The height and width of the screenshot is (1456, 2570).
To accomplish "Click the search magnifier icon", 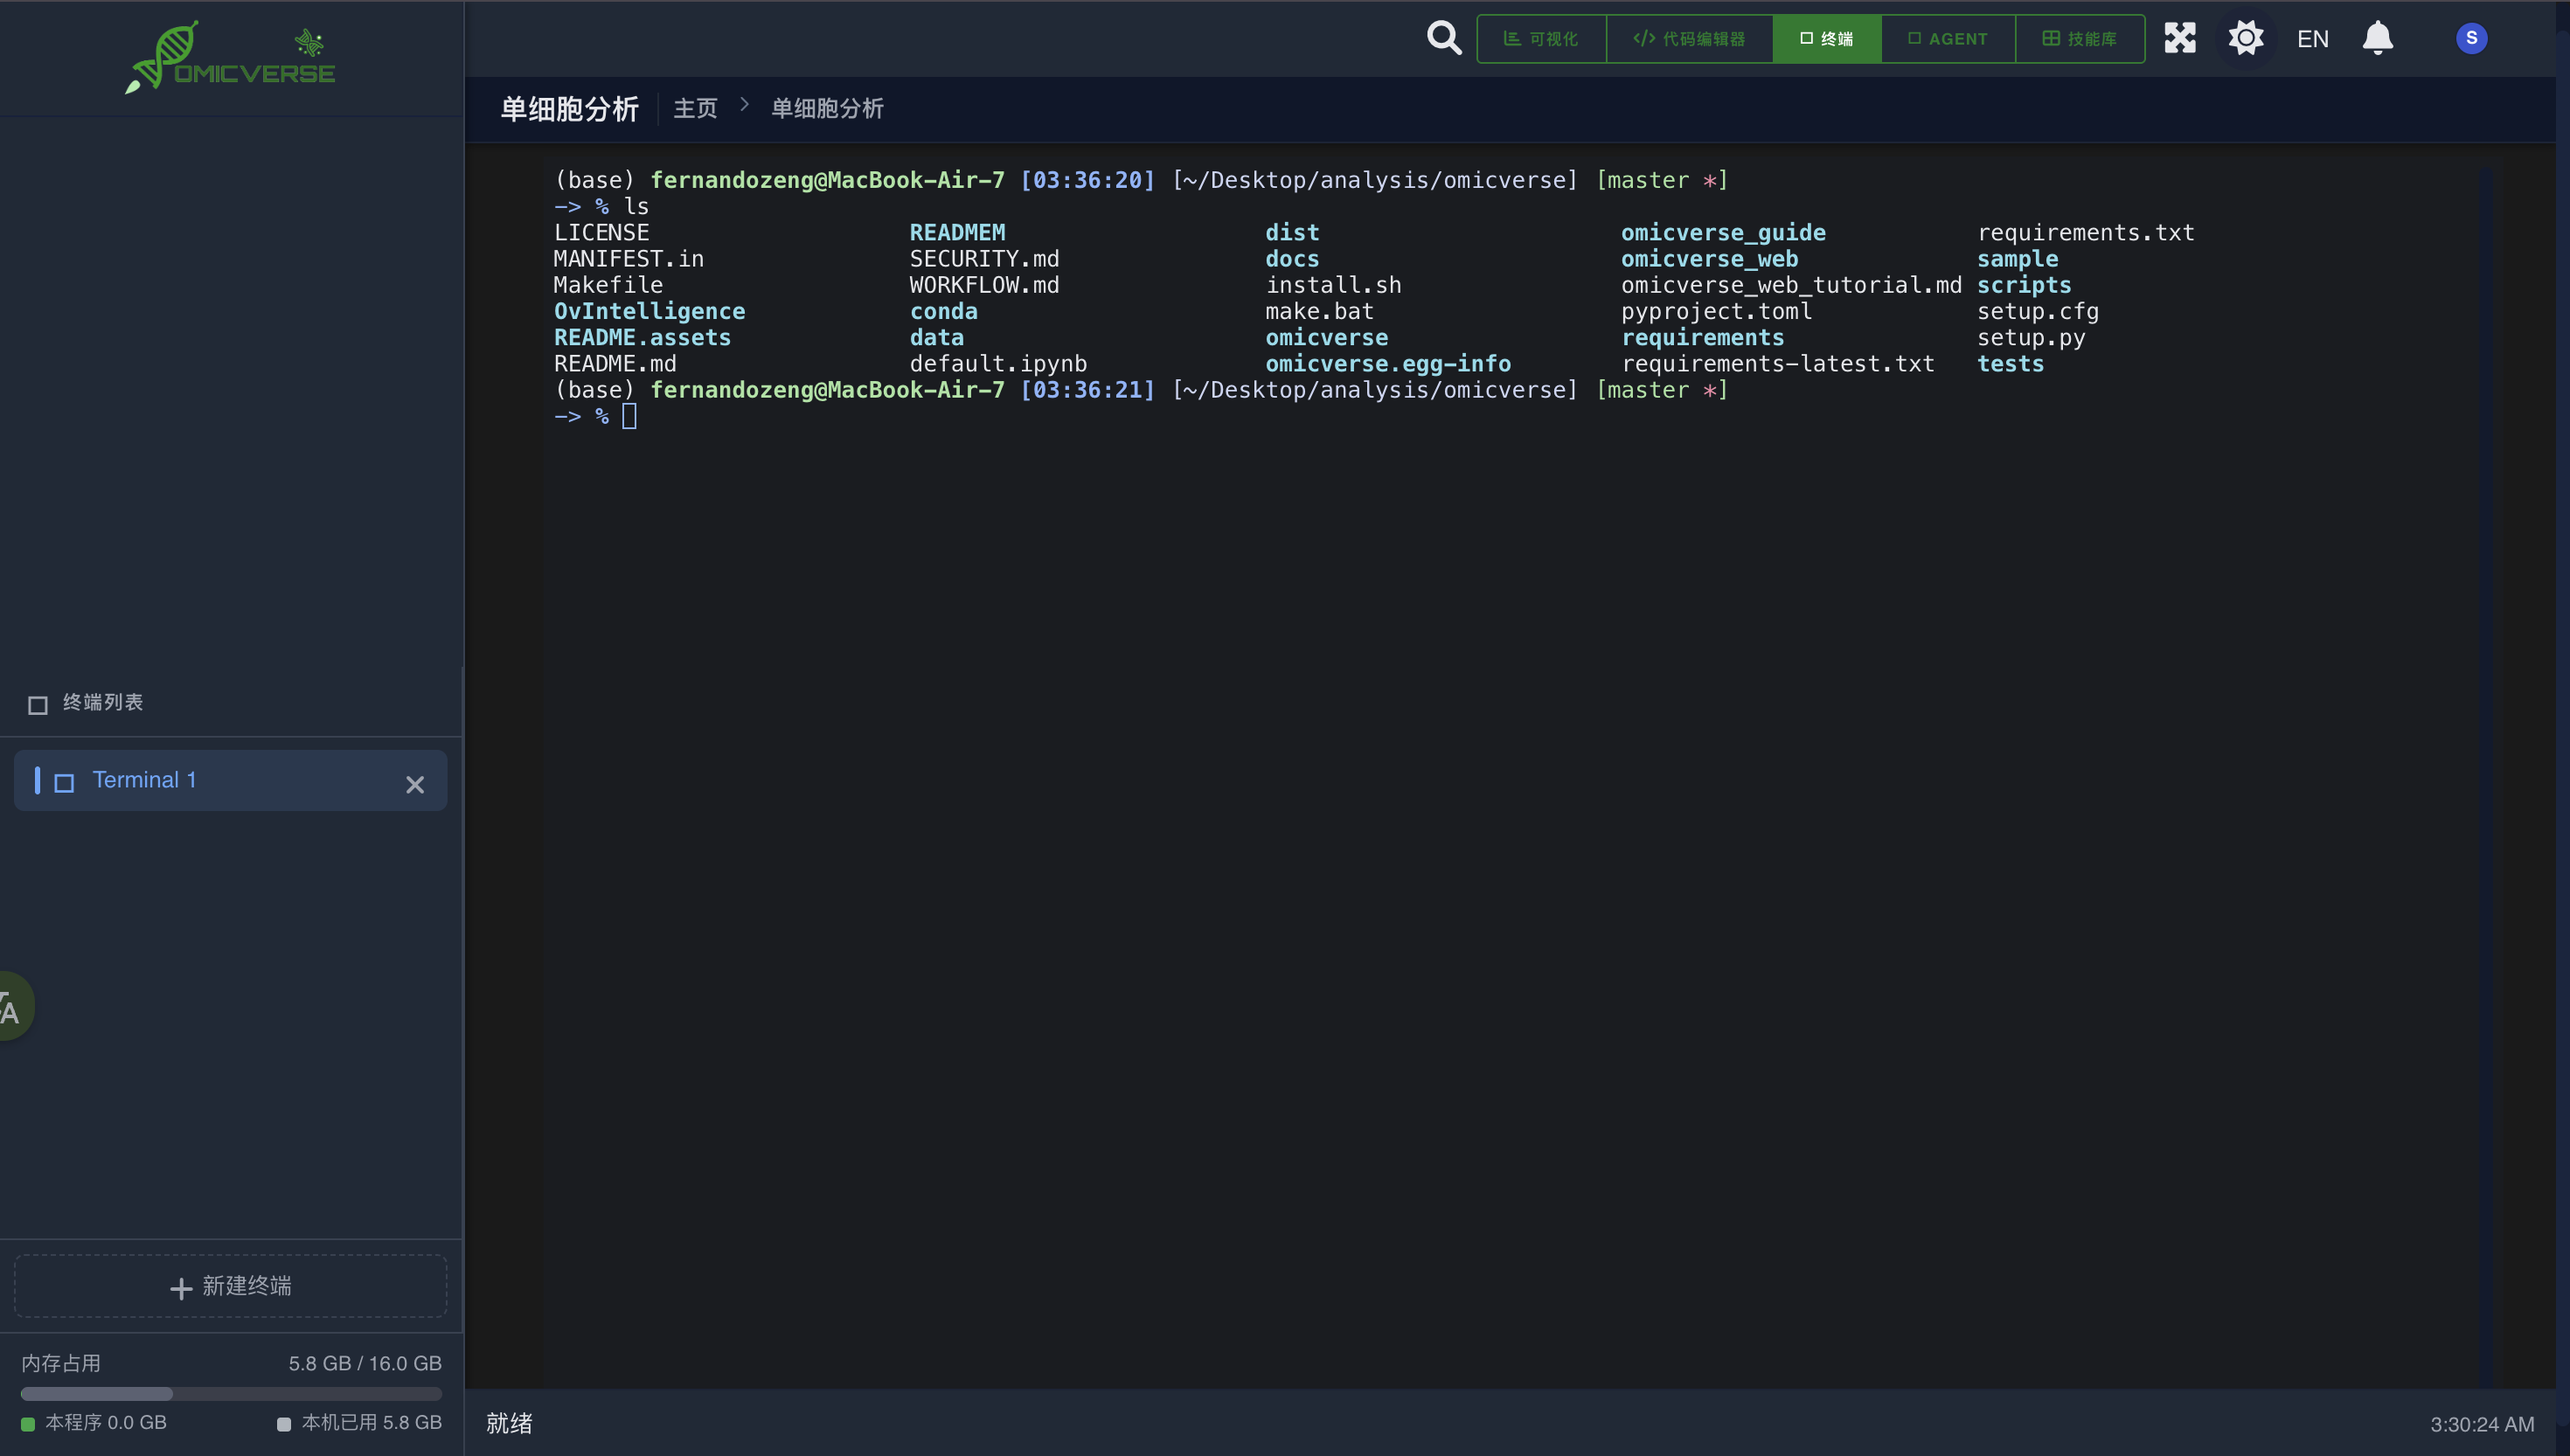I will 1443,38.
